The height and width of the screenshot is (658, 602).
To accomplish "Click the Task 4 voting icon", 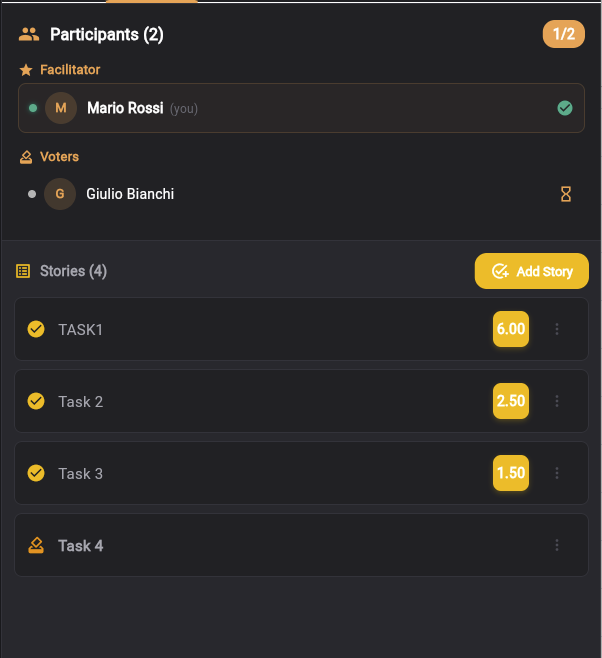I will pos(36,546).
